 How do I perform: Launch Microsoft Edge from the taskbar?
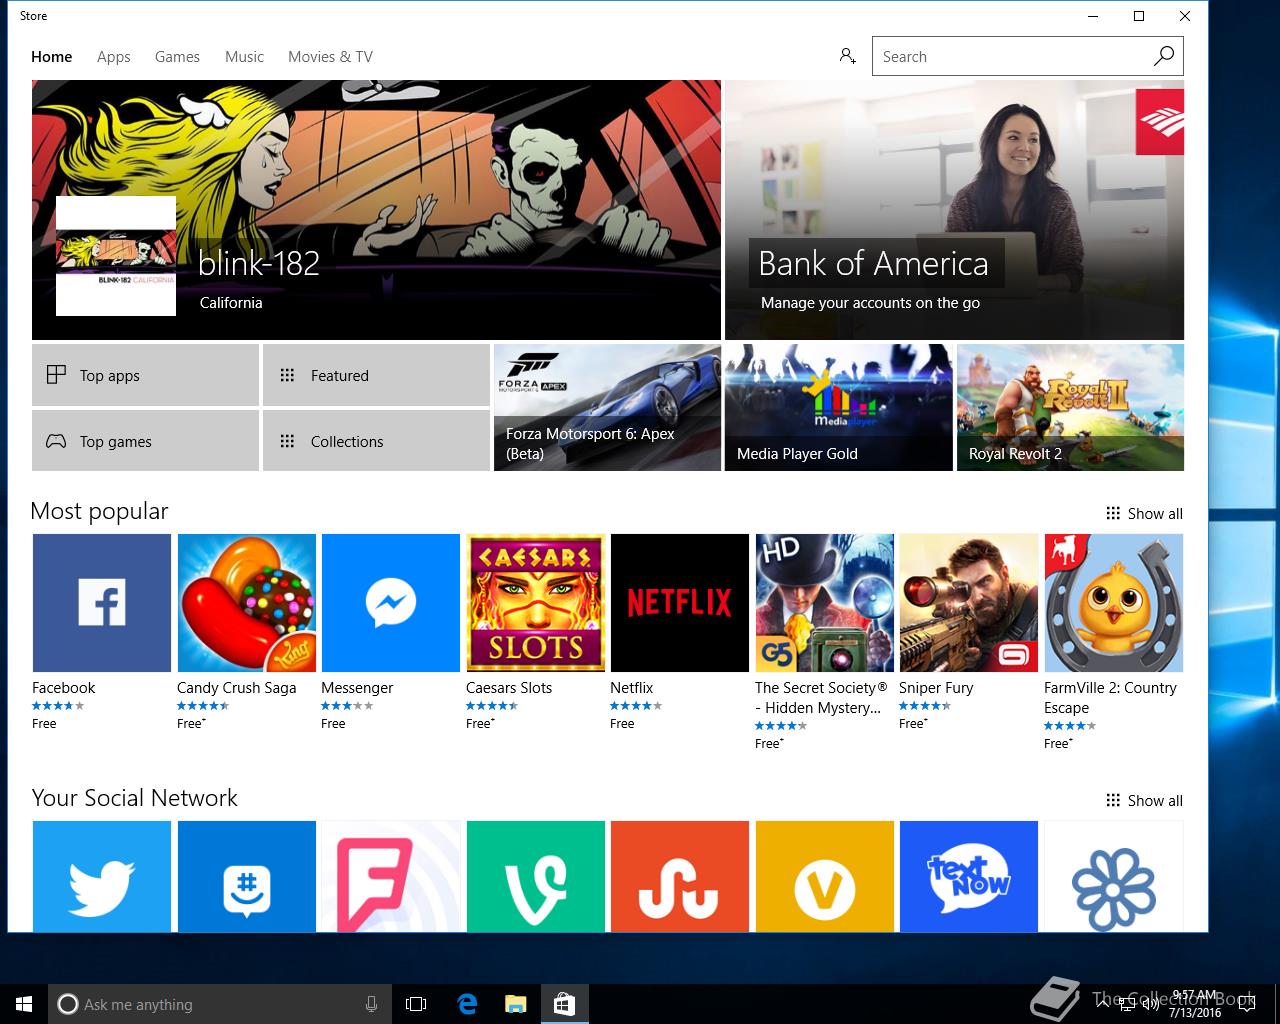coord(467,1004)
